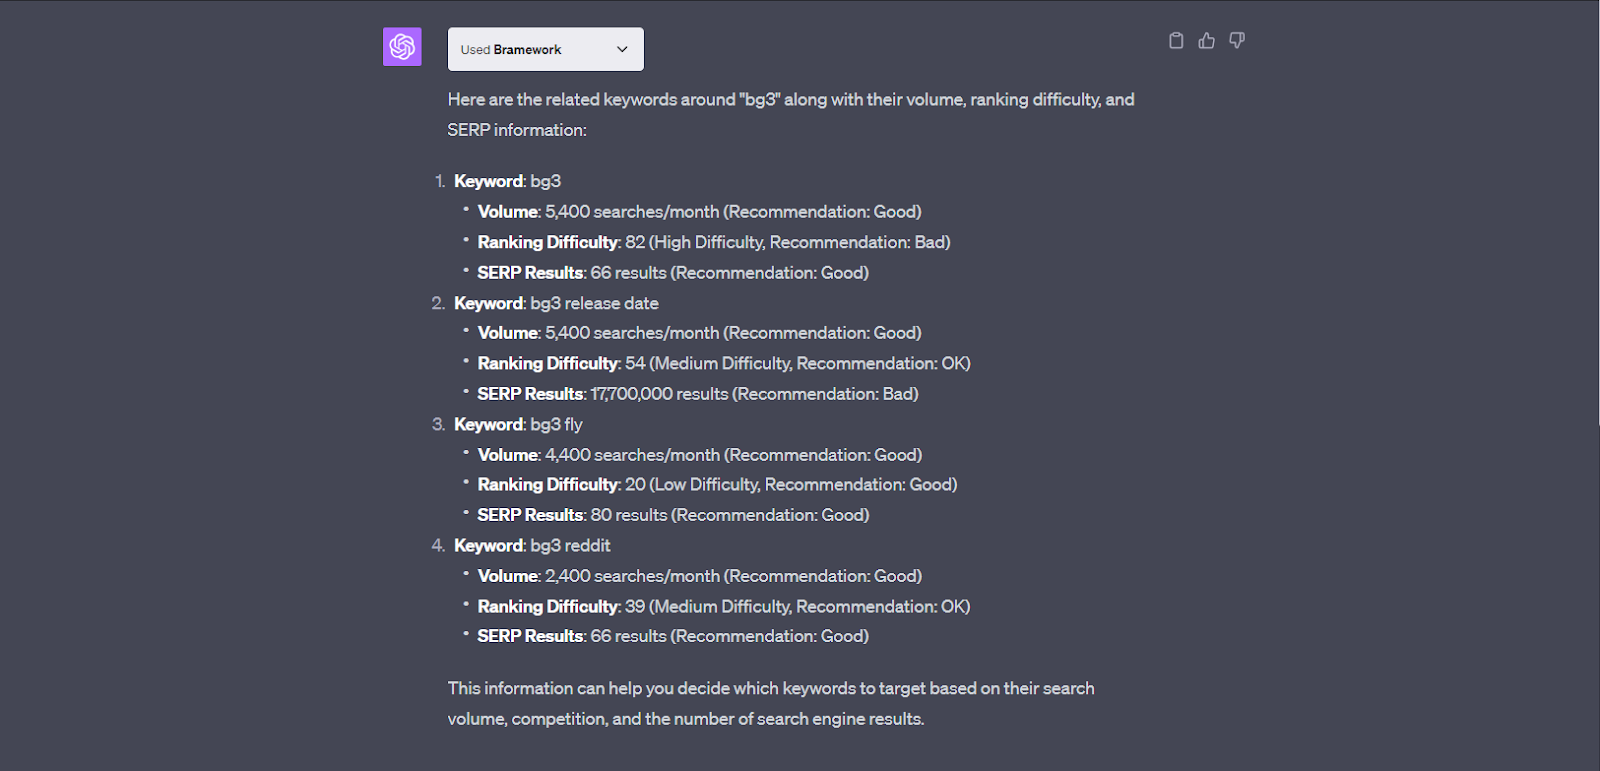Copy the response with the clipboard icon
1600x771 pixels.
click(1176, 41)
